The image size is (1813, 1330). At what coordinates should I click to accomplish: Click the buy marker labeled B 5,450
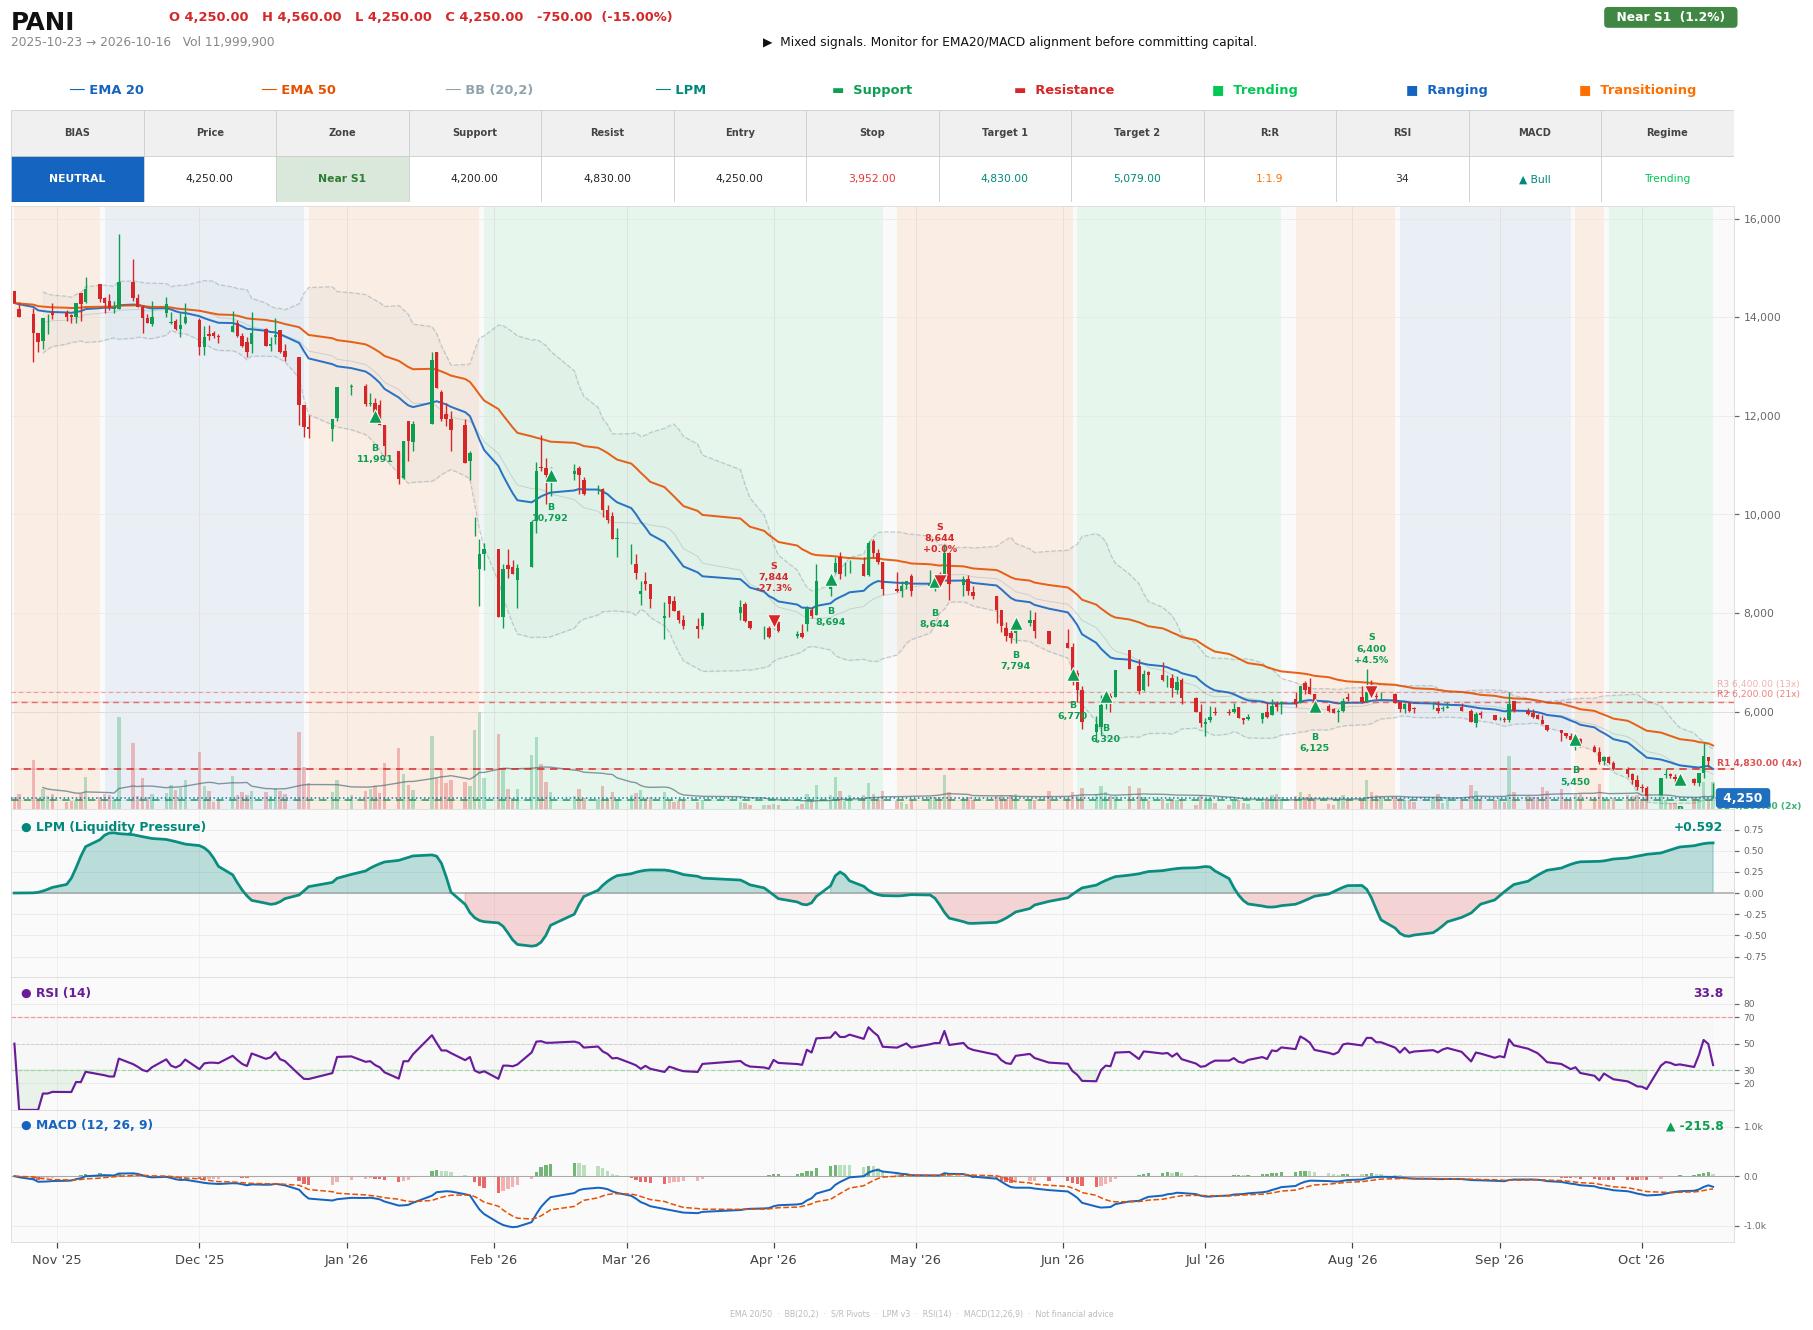click(1575, 741)
